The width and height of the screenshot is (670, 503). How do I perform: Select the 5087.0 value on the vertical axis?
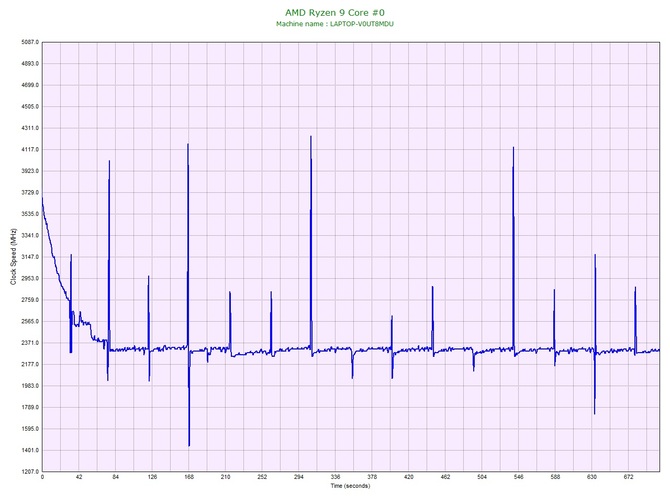(x=27, y=42)
